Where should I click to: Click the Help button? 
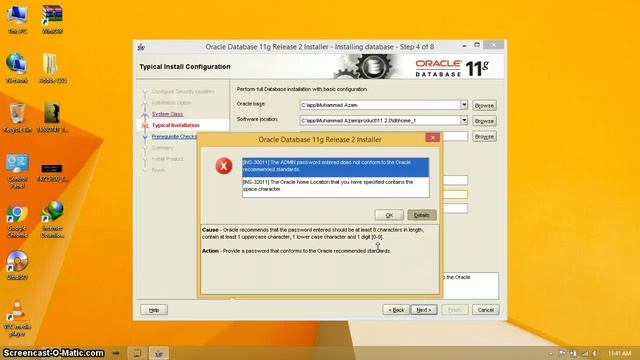coord(154,310)
